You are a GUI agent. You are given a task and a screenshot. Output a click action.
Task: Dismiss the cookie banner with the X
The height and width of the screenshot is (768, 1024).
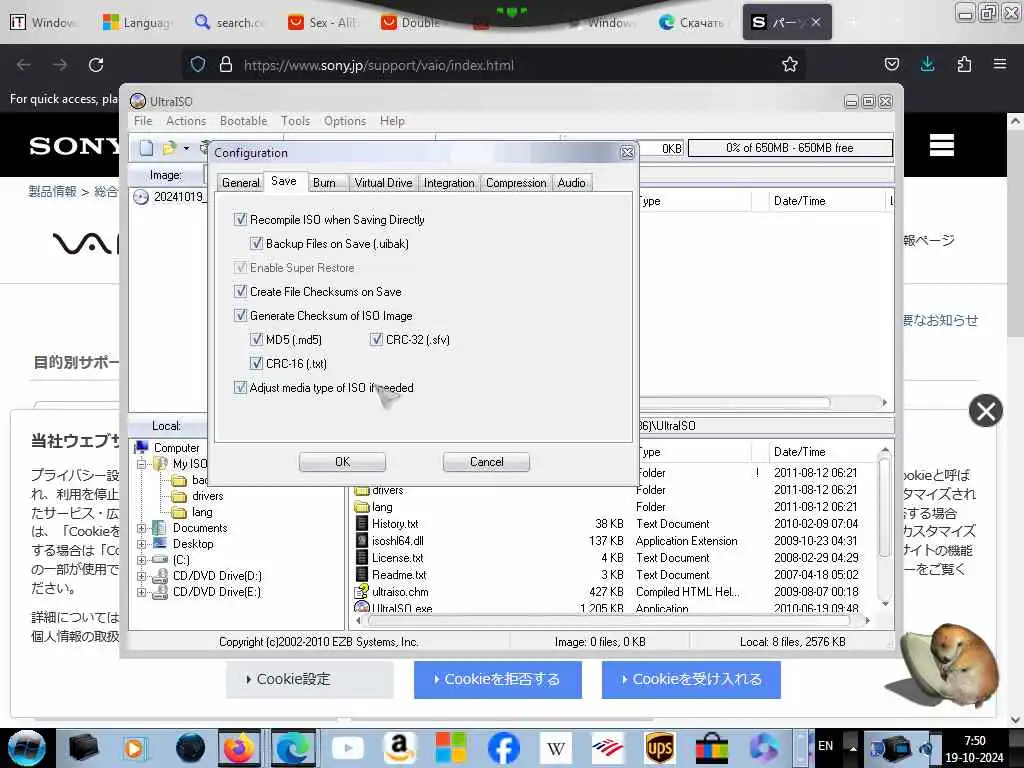click(x=985, y=411)
